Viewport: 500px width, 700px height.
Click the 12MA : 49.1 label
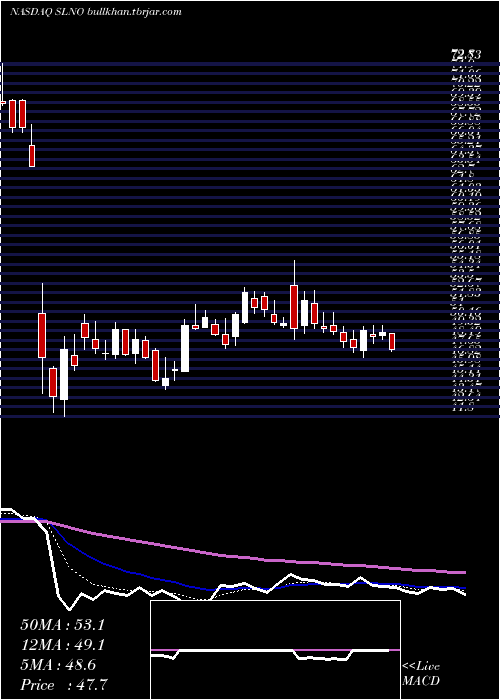(62, 645)
